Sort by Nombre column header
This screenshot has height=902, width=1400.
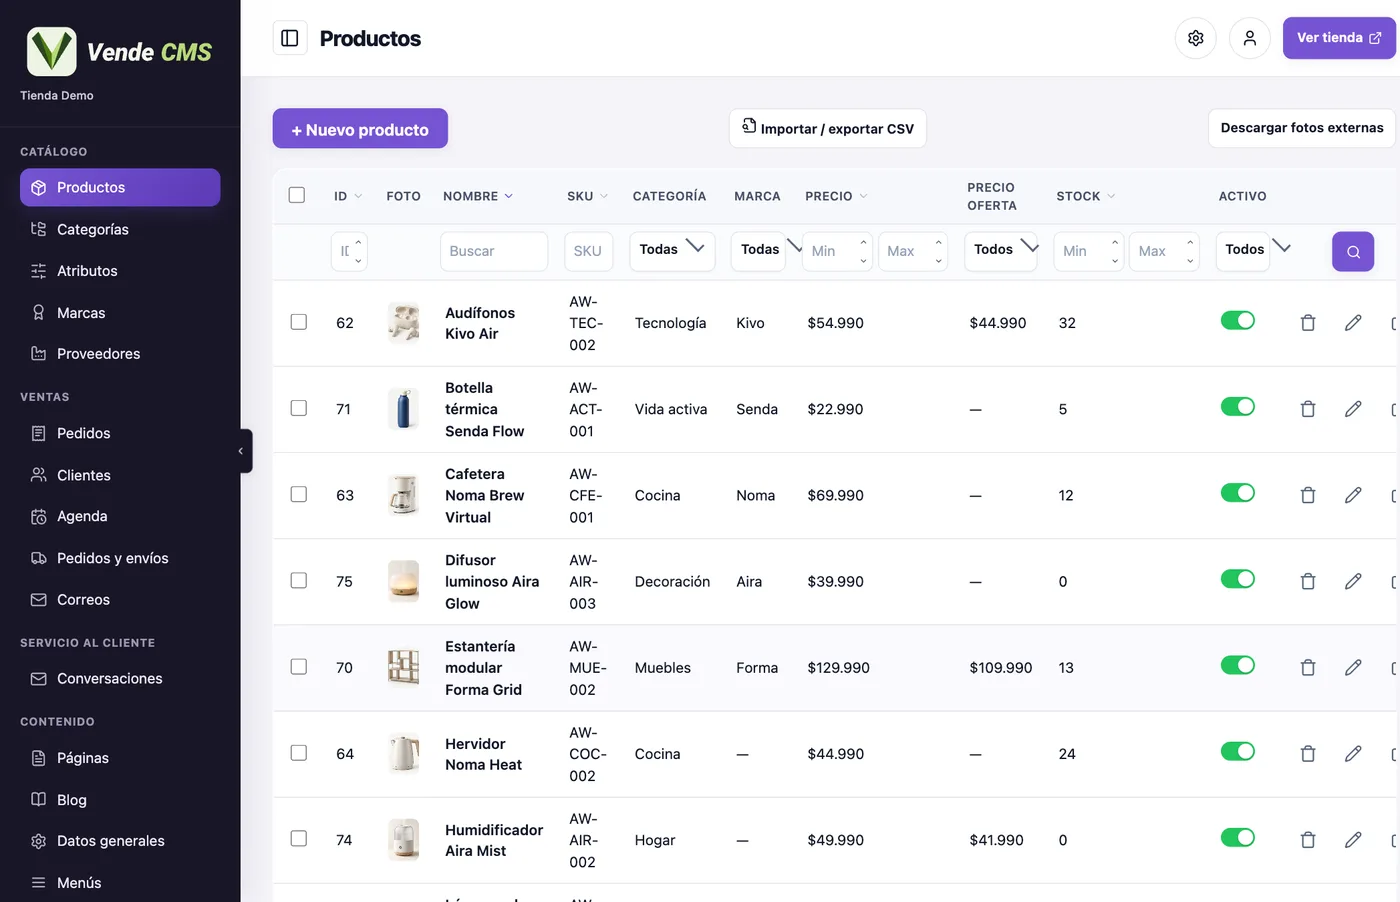click(478, 196)
